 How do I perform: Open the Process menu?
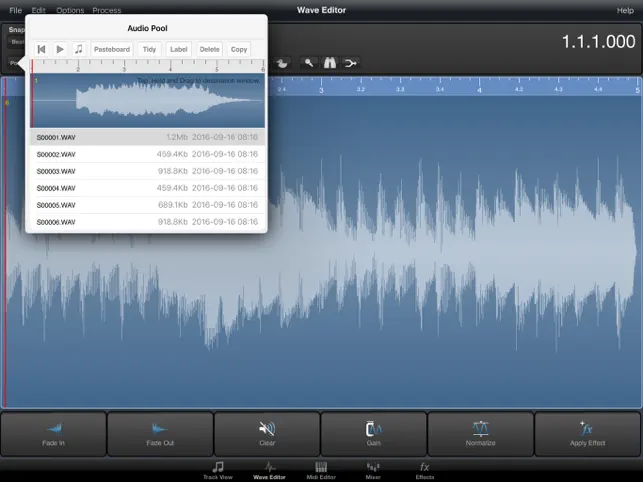click(107, 10)
